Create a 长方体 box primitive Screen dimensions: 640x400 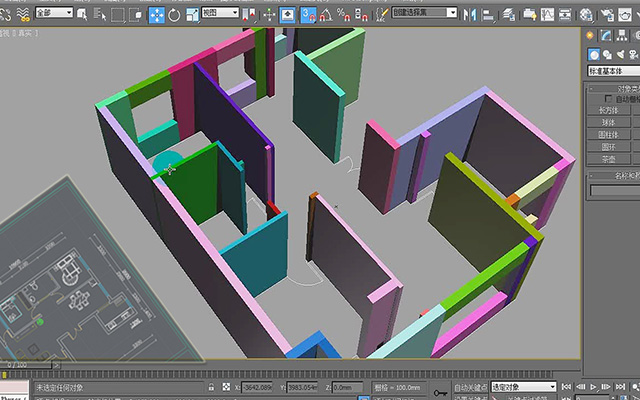[x=609, y=110]
